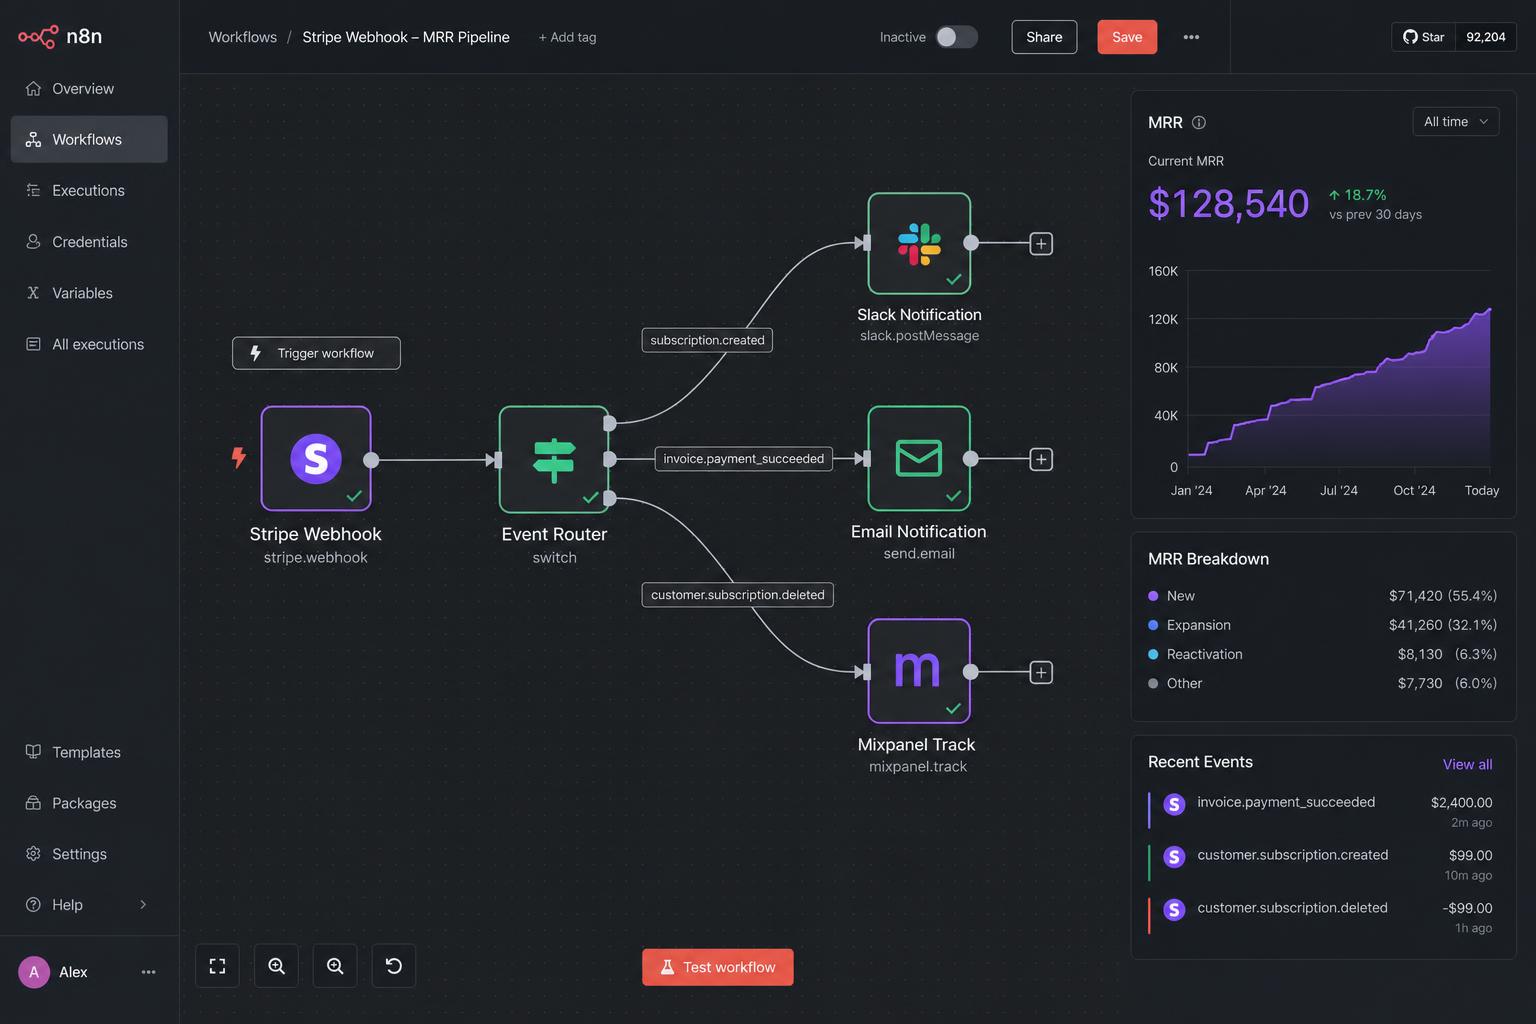The width and height of the screenshot is (1536, 1024).
Task: Click the MRR info icon
Action: (1199, 123)
